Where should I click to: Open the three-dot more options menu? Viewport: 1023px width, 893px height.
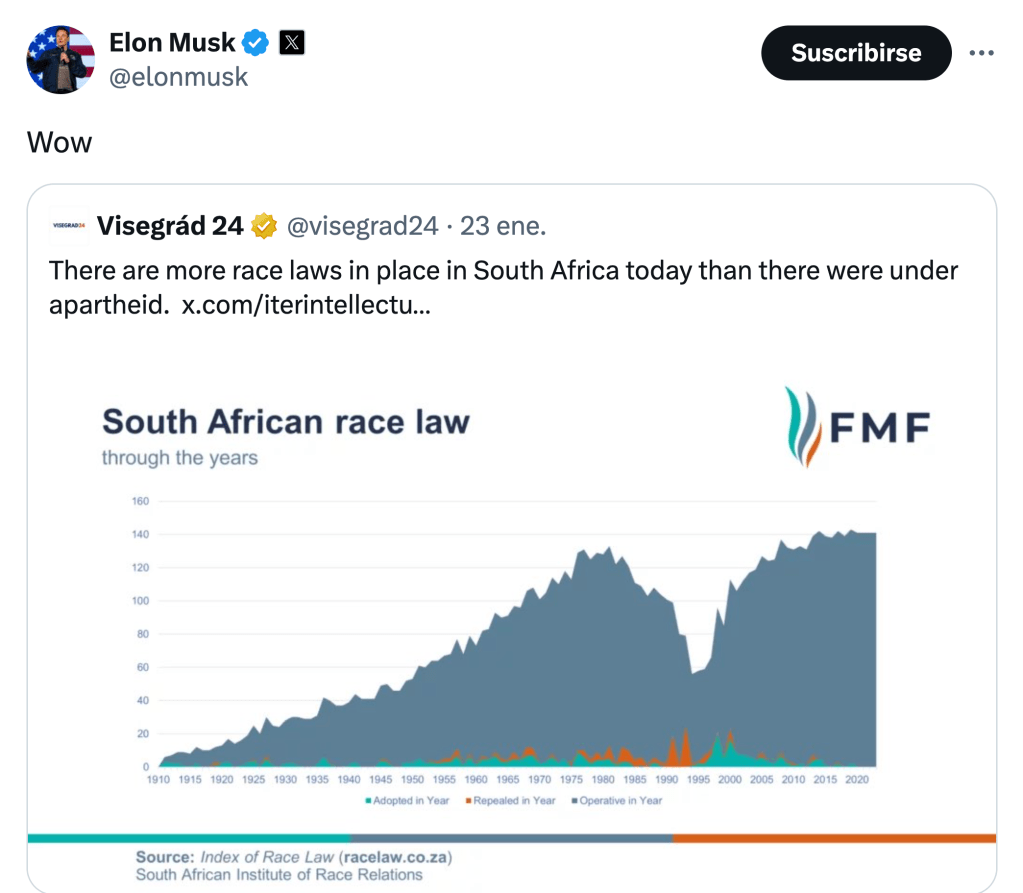pos(982,53)
